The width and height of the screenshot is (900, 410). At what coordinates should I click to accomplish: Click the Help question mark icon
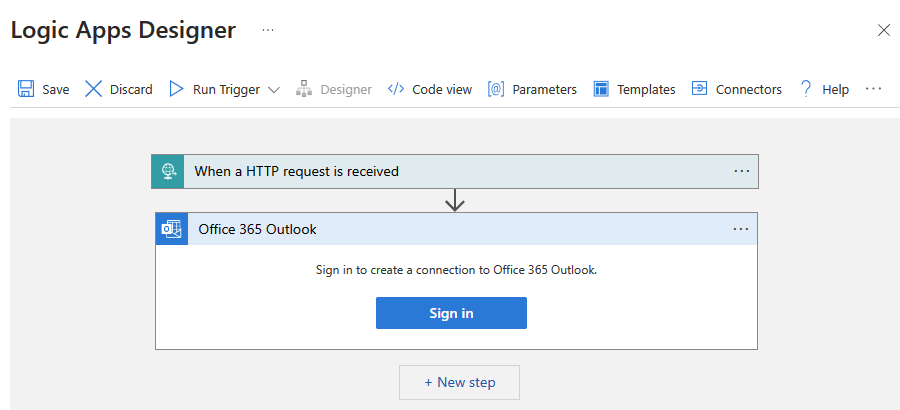(x=805, y=89)
